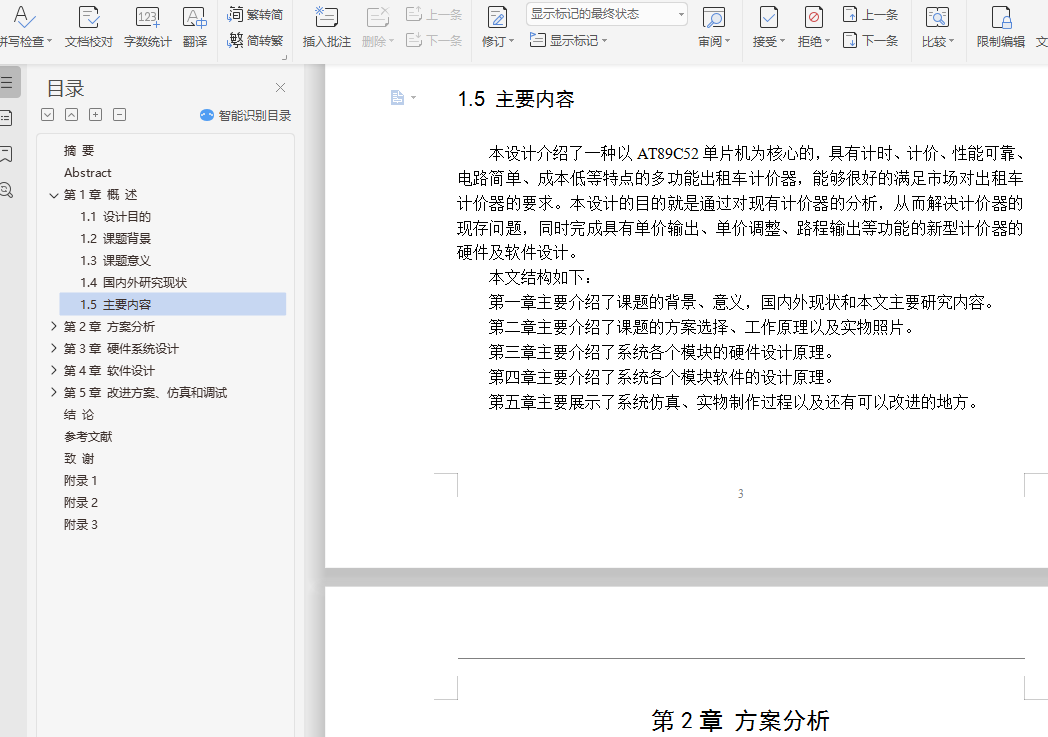Expand the 第 5 章 改进方案、仿真和调试 node

[54, 393]
